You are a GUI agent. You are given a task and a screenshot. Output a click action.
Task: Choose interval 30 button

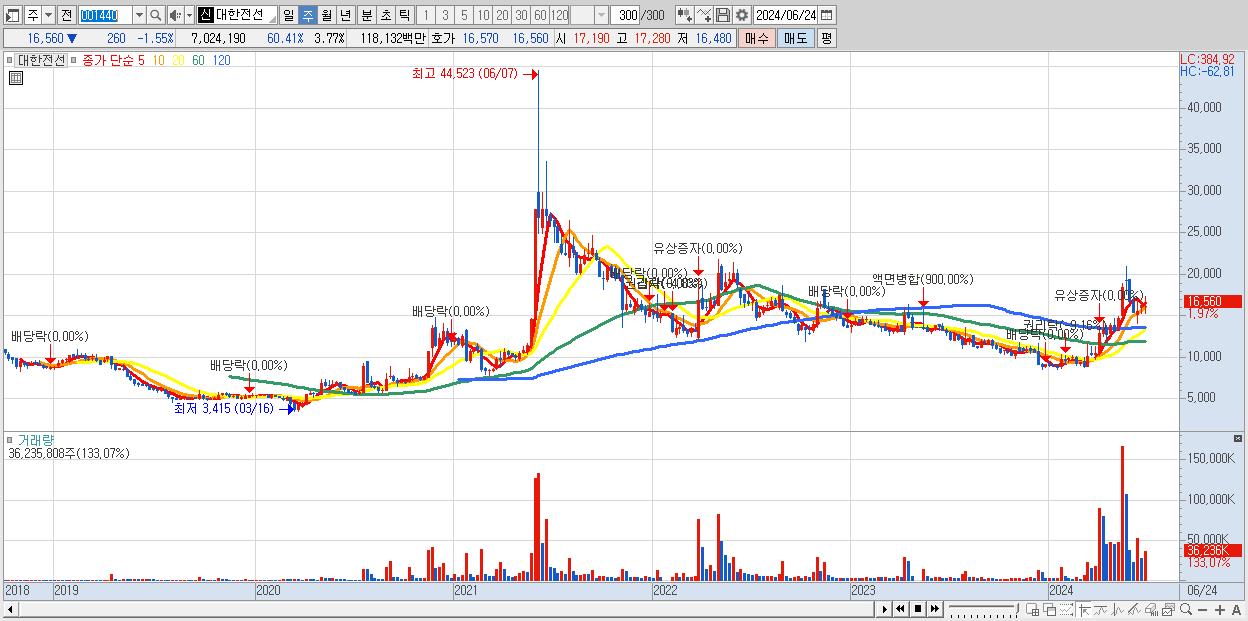tap(521, 15)
